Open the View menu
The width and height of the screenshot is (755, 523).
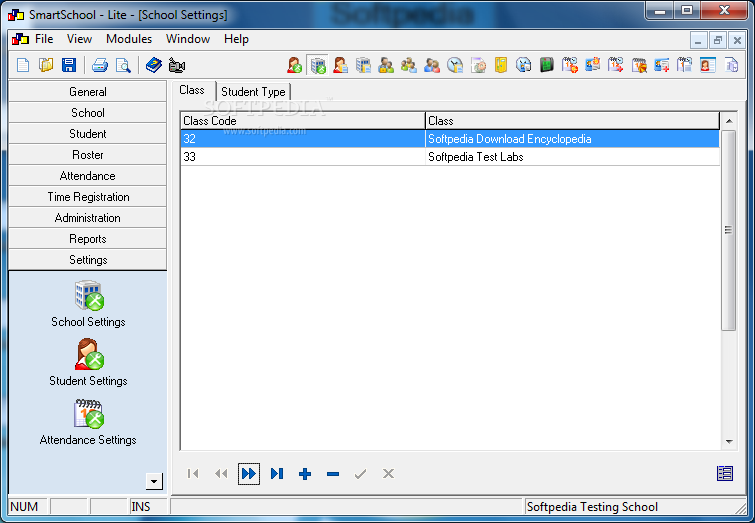coord(79,39)
